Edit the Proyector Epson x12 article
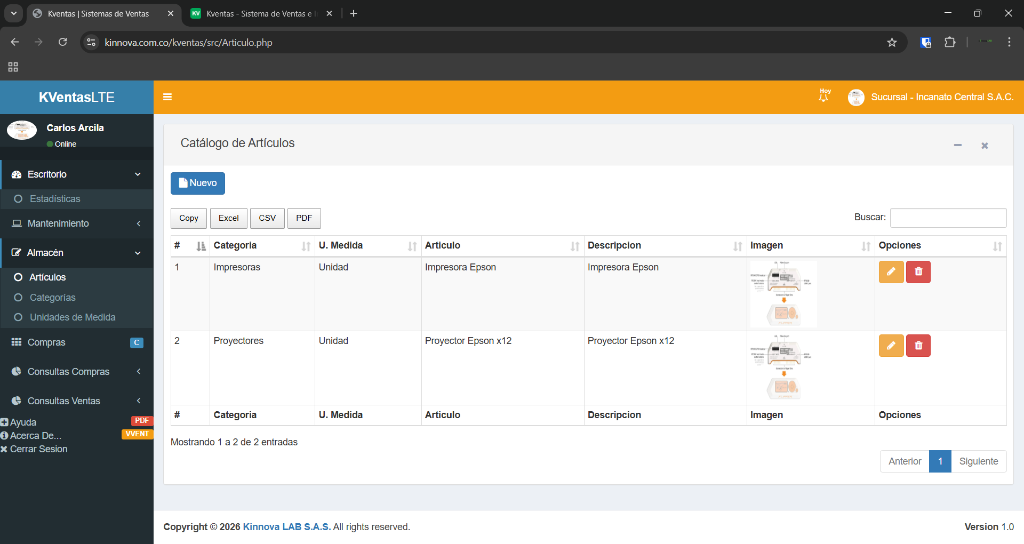This screenshot has height=544, width=1024. (891, 345)
